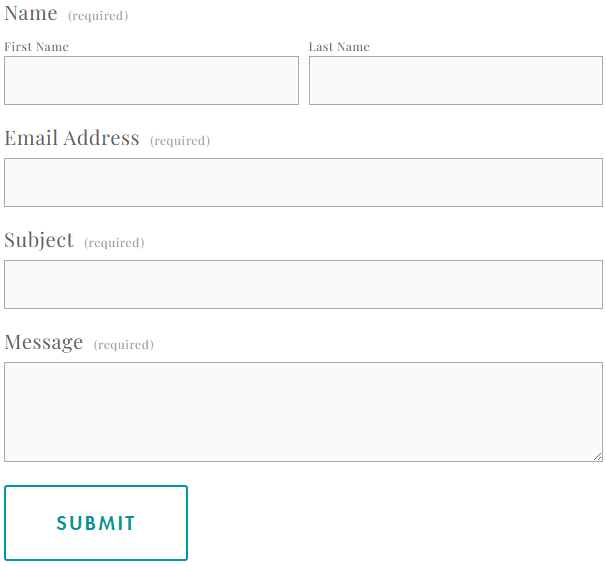The image size is (606, 567).
Task: Click the "Subject" label text
Action: coord(39,240)
